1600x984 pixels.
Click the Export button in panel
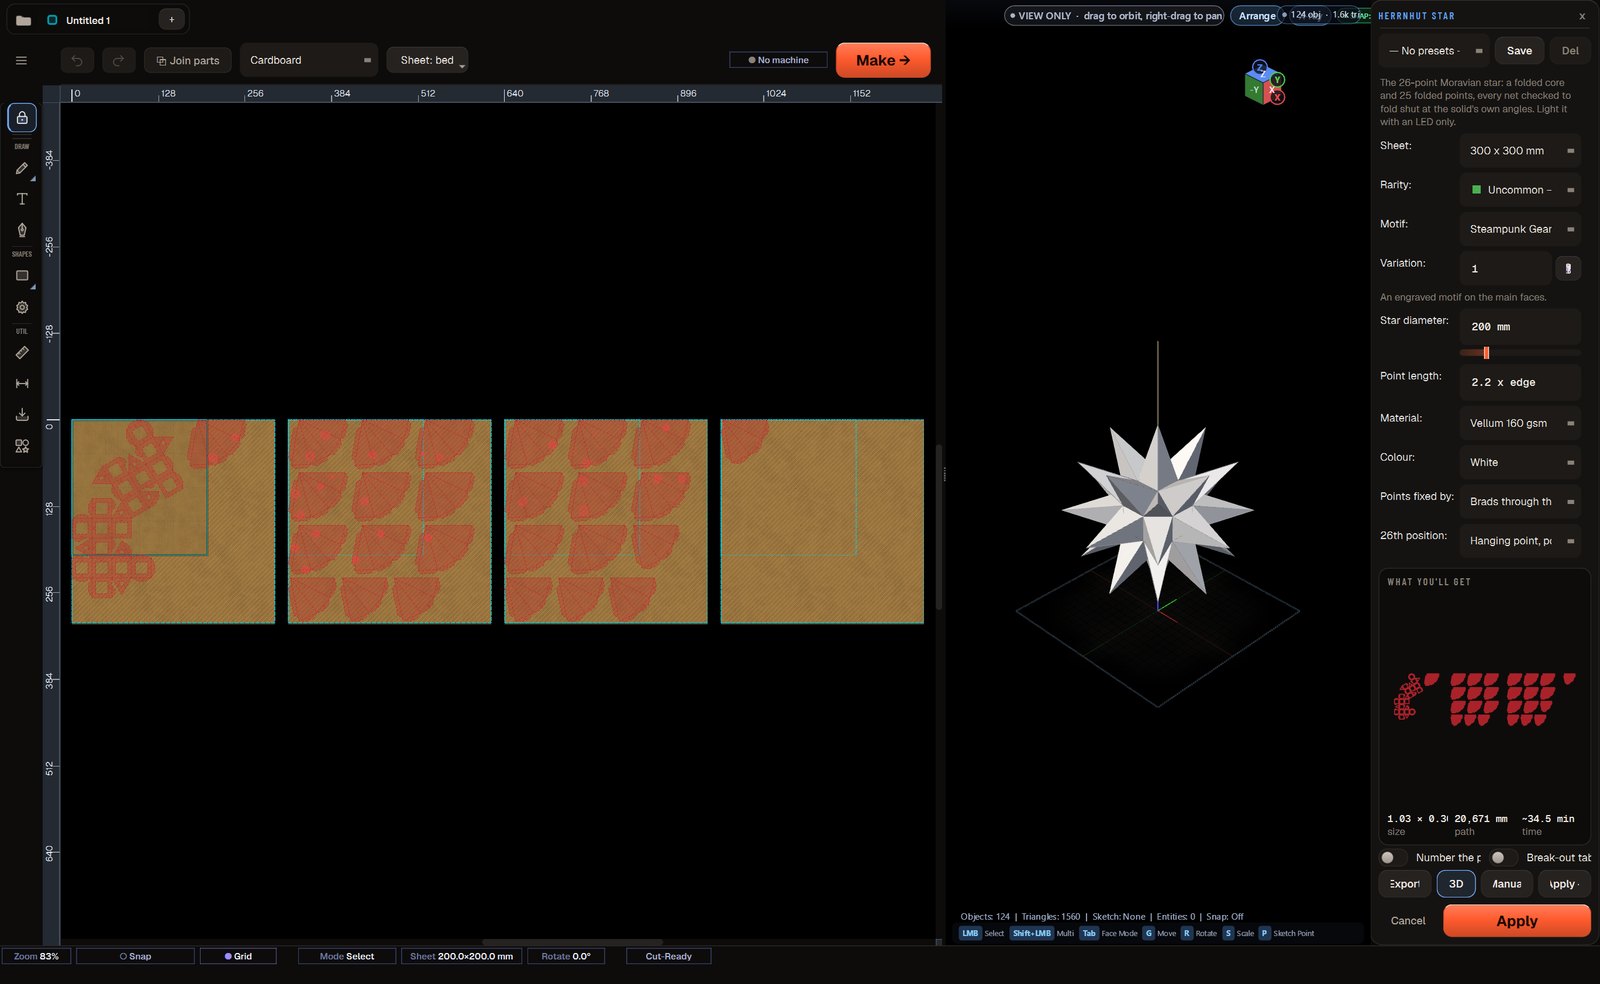(x=1404, y=883)
